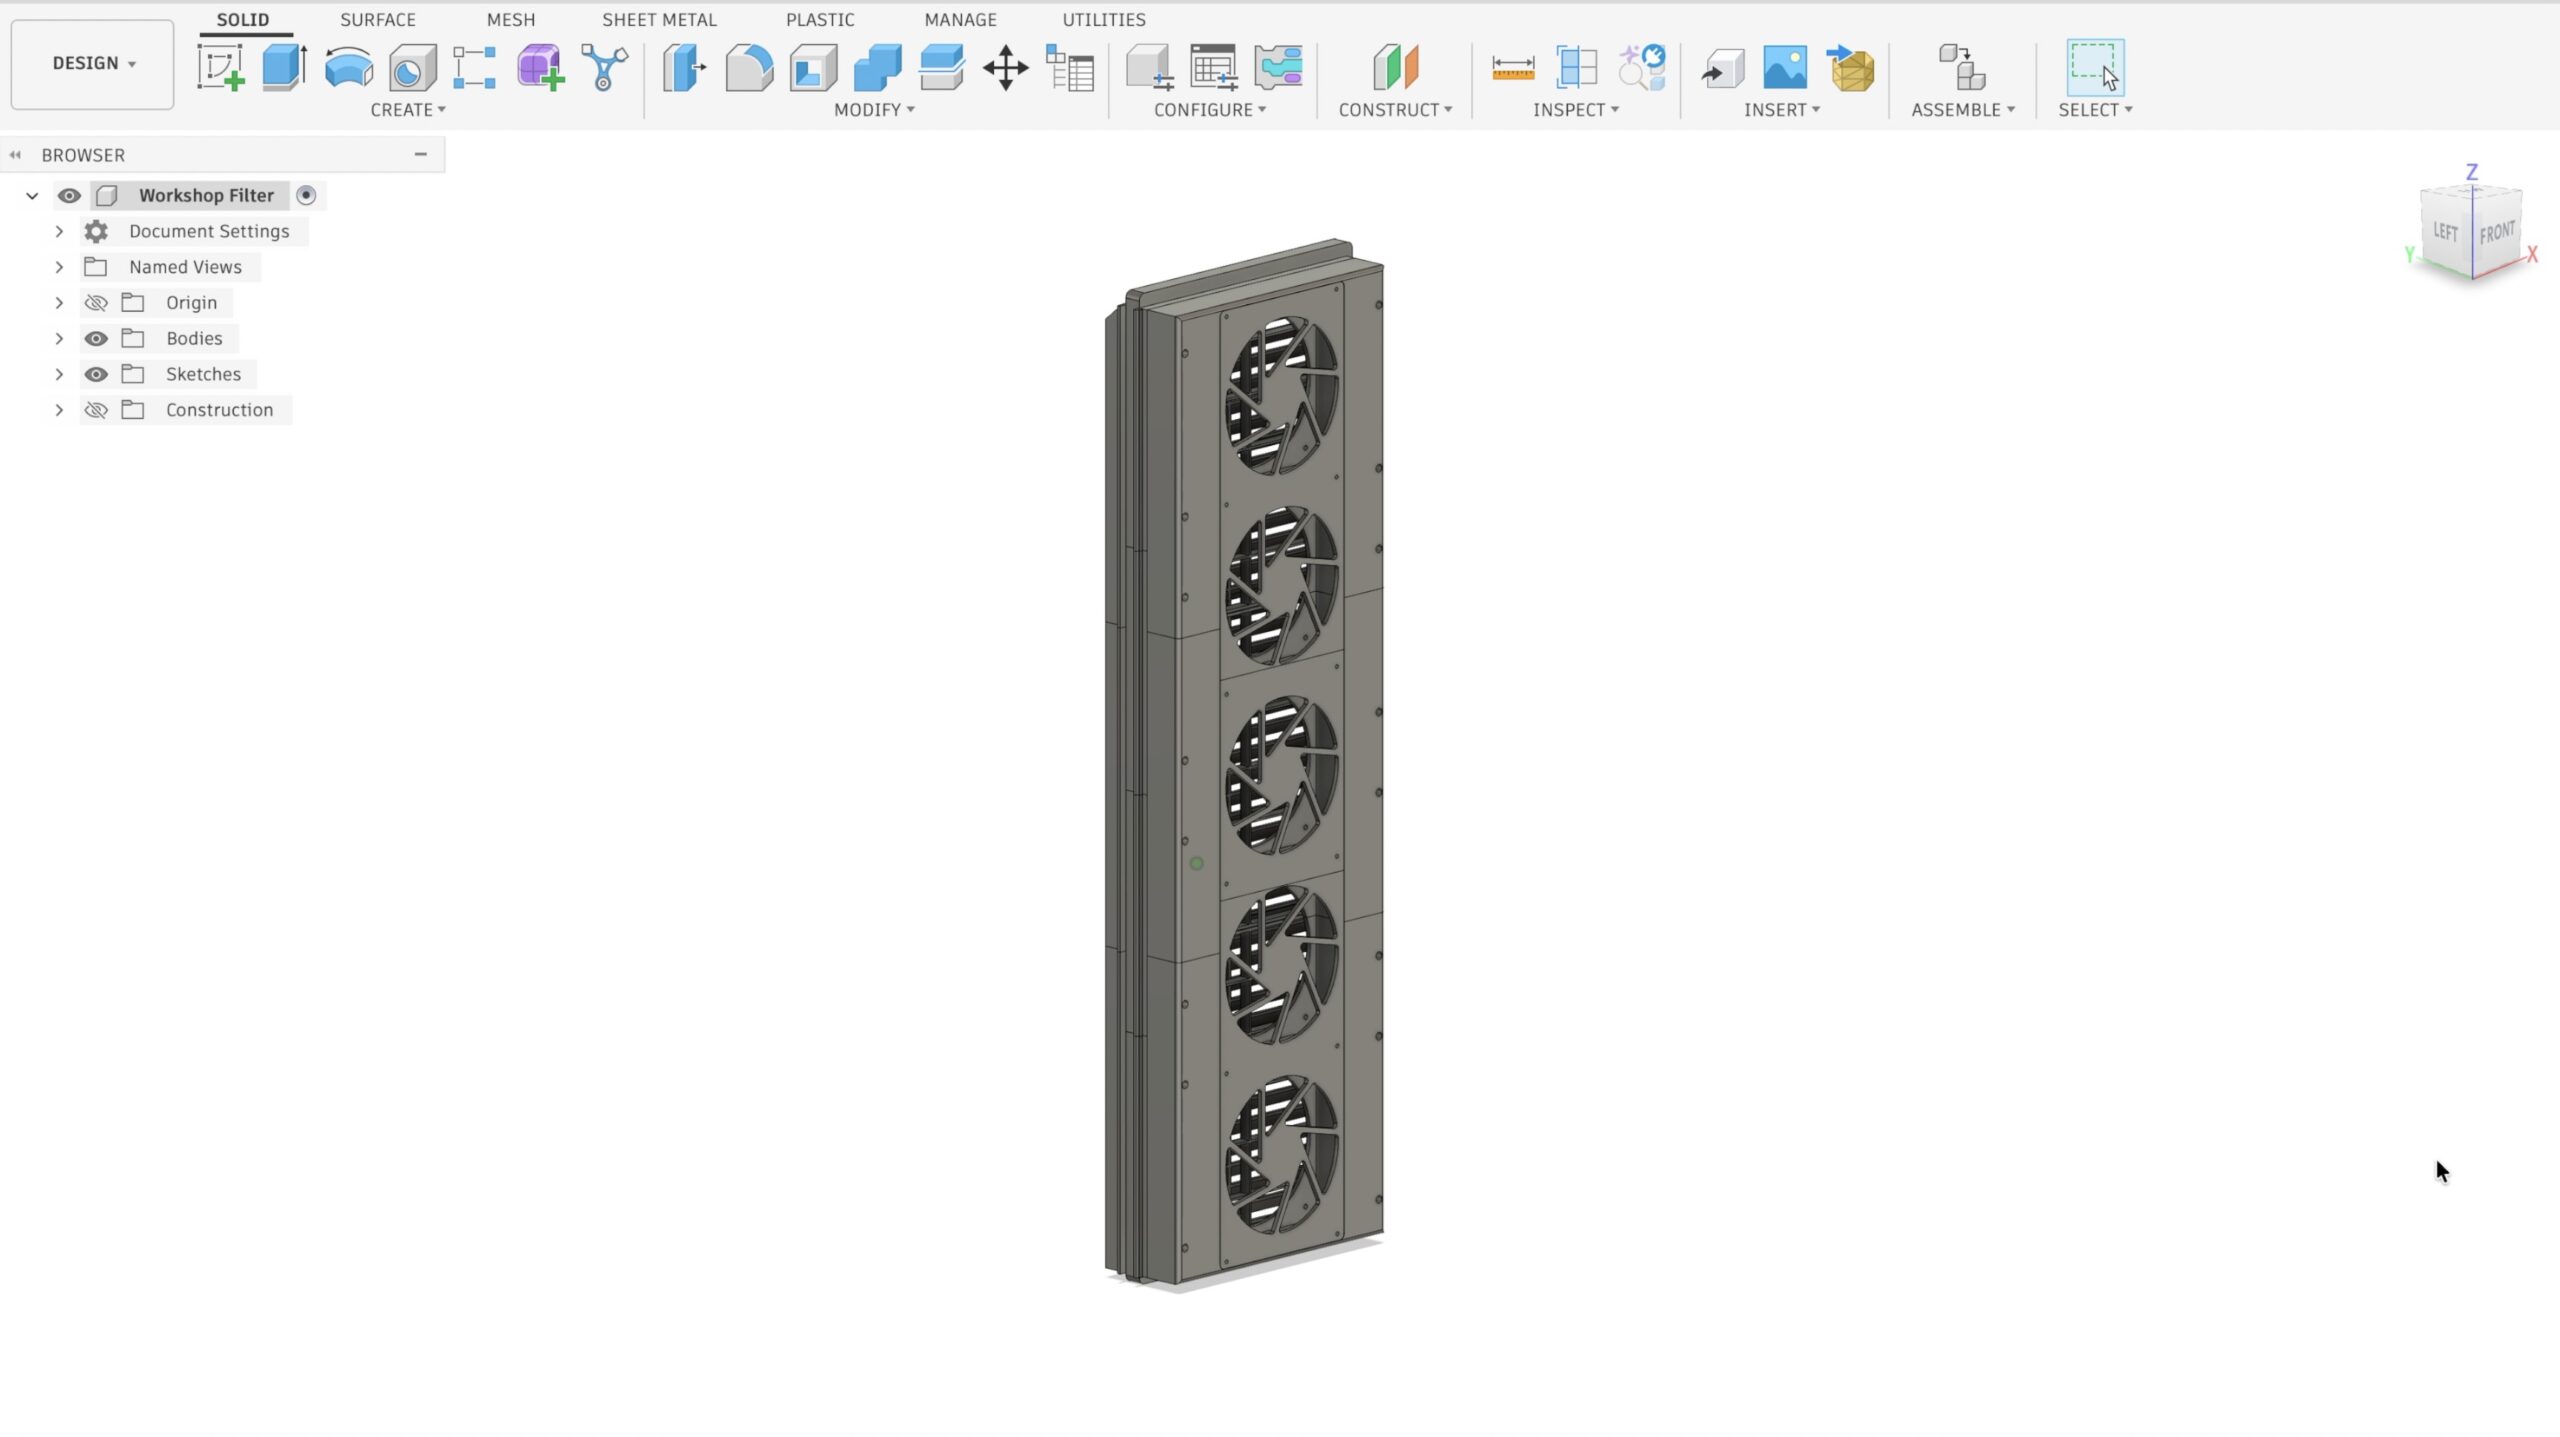Click the FRONT face of ViewCube
Screen dimensions: 2560x1437
pyautogui.click(x=2497, y=232)
